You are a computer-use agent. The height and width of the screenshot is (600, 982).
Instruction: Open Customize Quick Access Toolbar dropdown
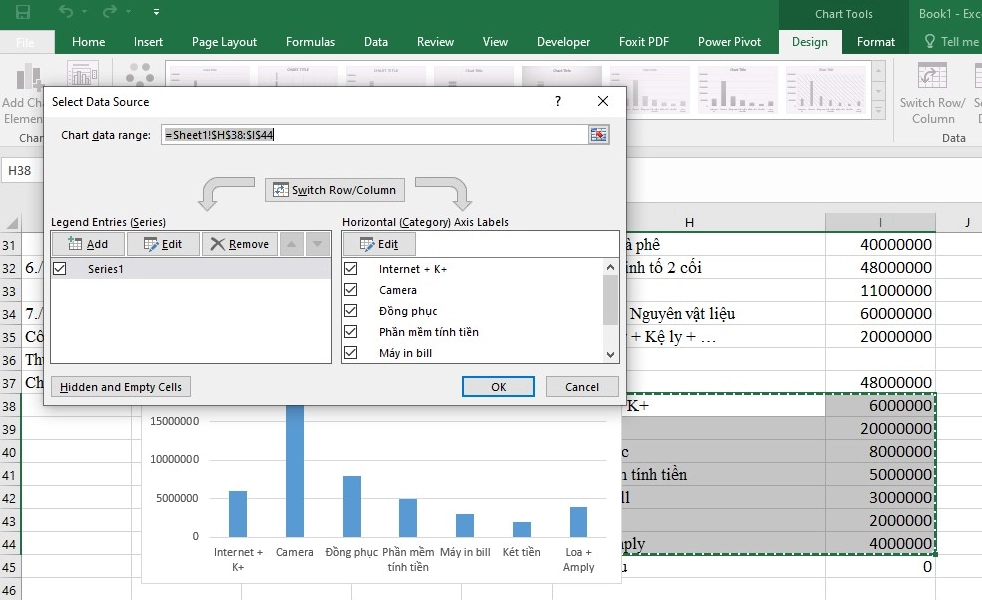click(156, 12)
